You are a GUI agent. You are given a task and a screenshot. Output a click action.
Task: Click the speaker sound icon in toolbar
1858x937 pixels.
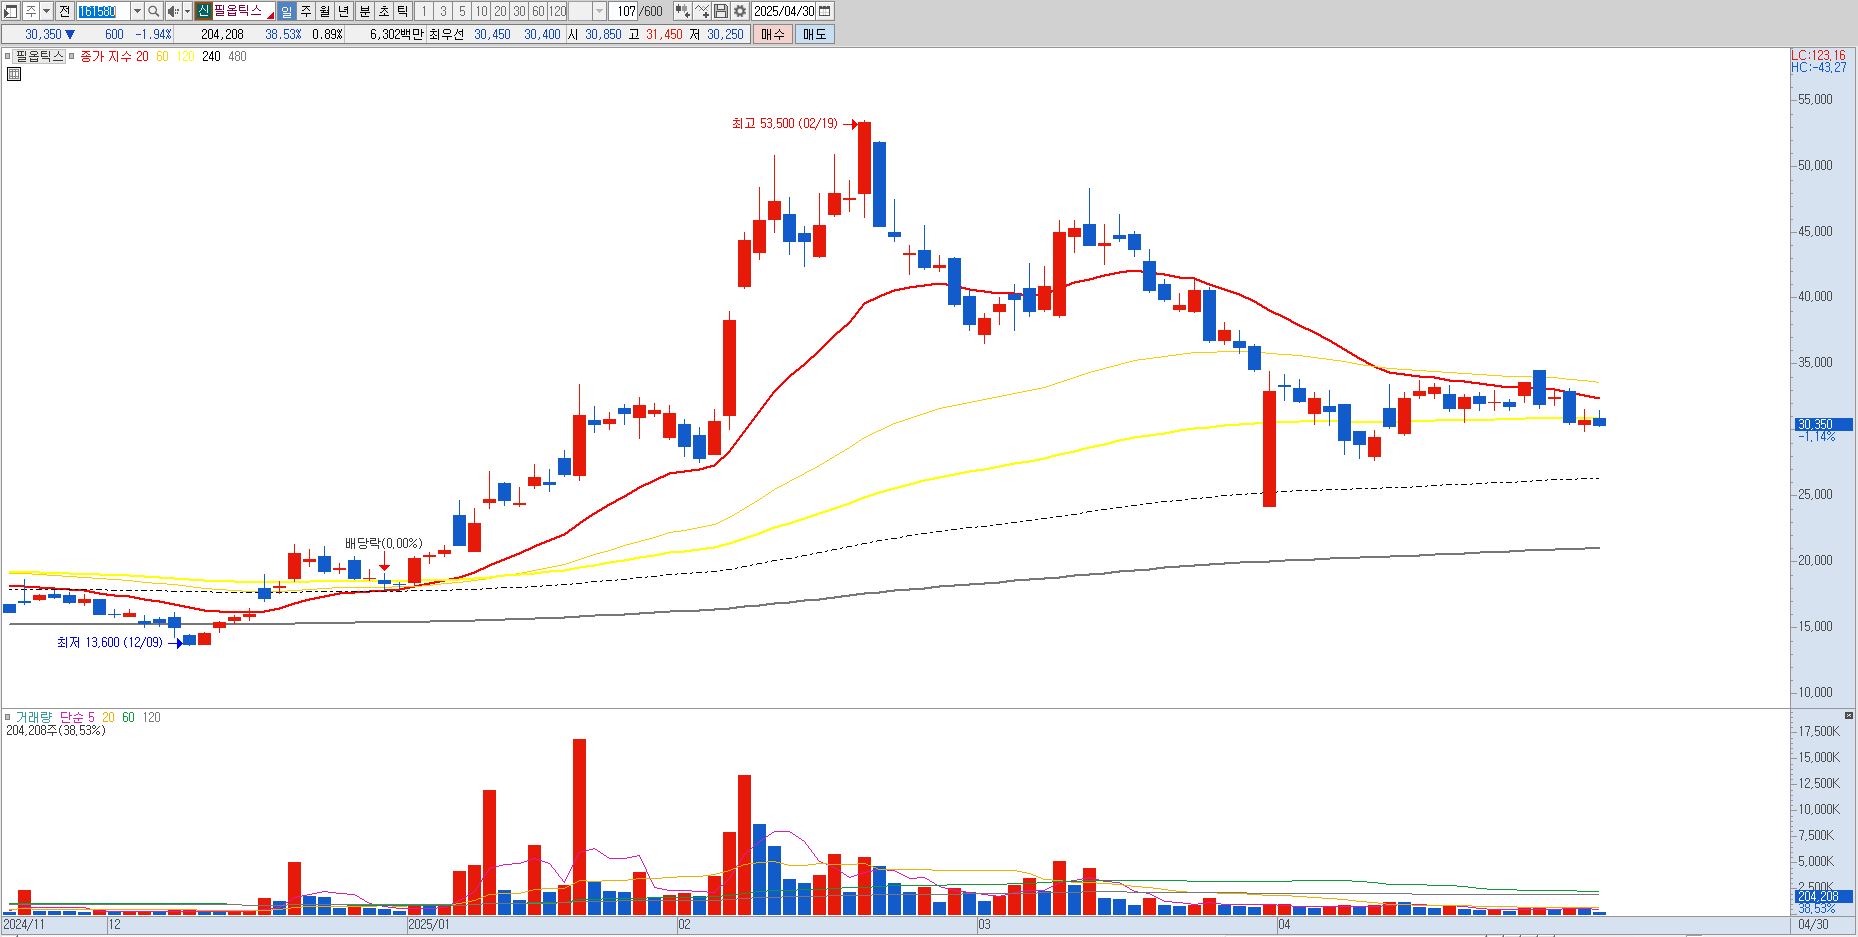pos(172,11)
